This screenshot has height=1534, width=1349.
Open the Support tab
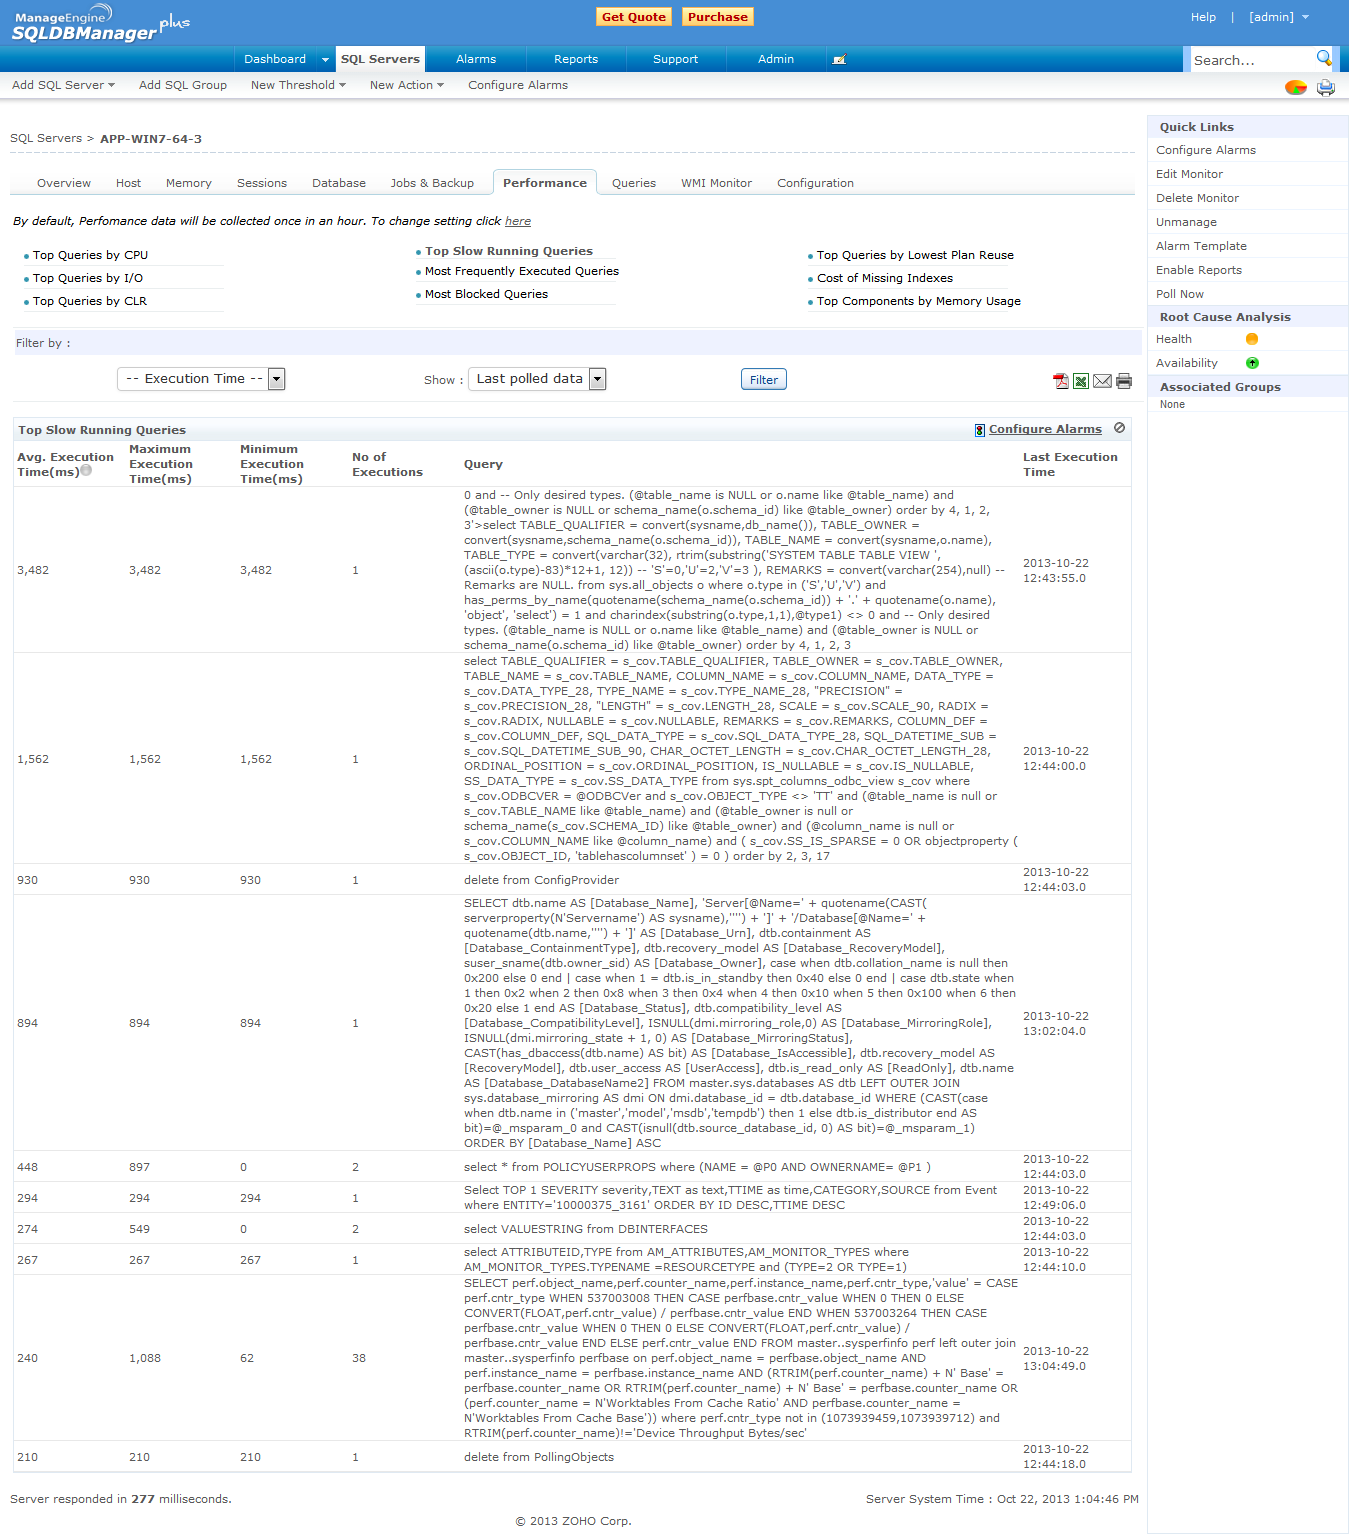pos(676,59)
